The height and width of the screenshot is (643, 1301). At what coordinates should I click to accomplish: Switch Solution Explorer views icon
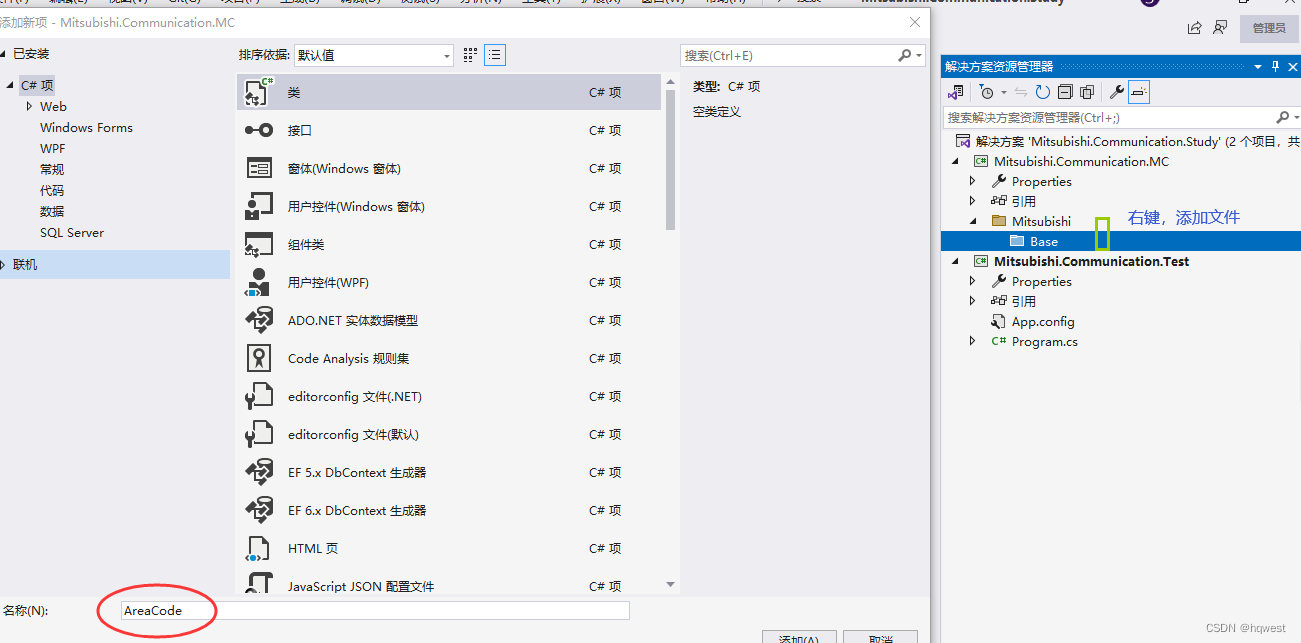[x=956, y=92]
